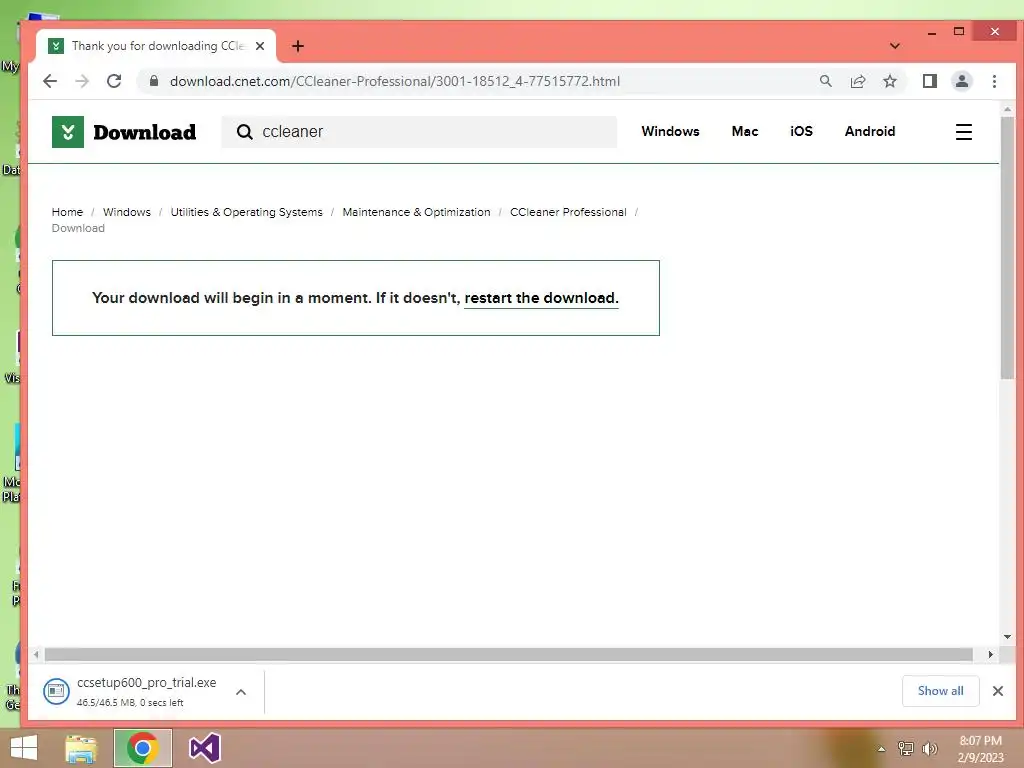1024x768 pixels.
Task: Go to Windows breadcrumb
Action: click(x=127, y=212)
